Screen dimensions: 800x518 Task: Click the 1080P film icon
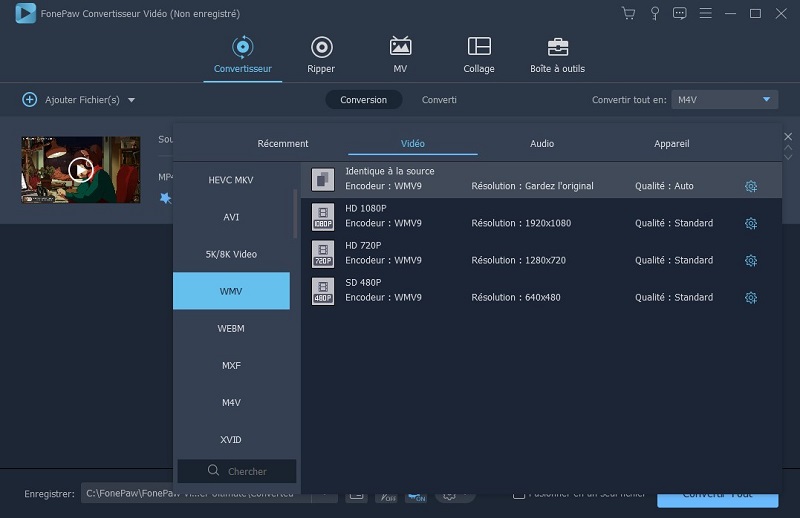click(x=323, y=217)
